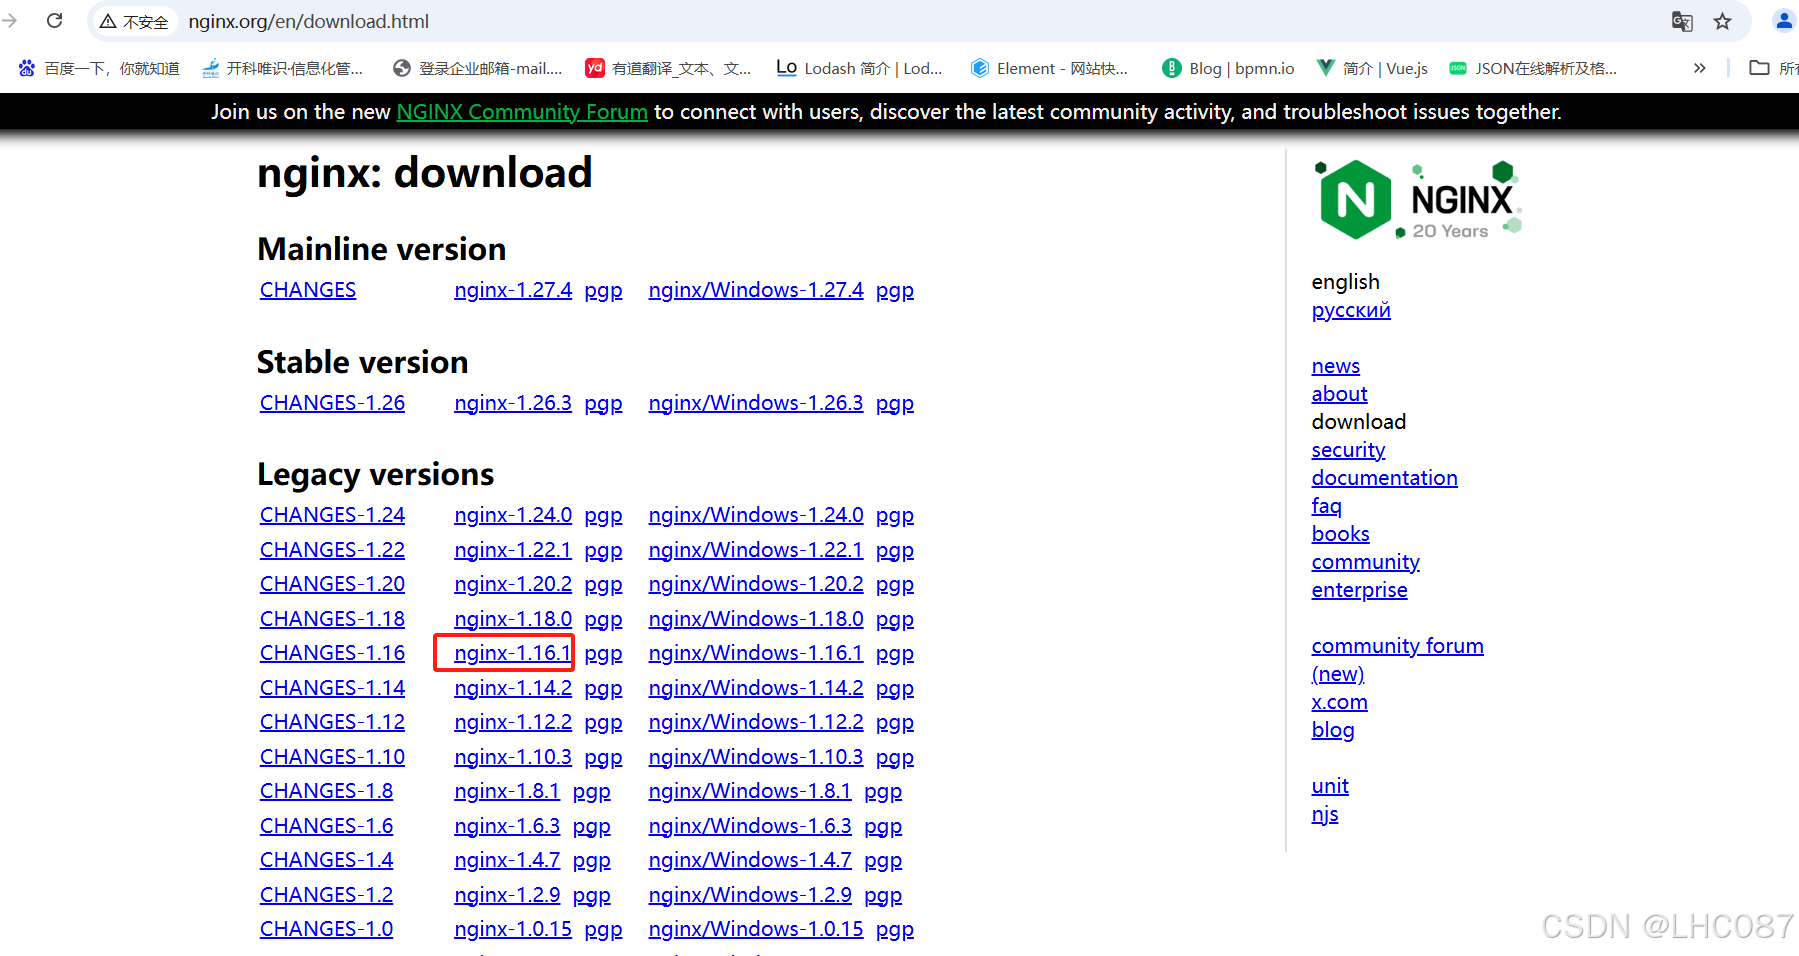
Task: Open CHANGES-1.24 link
Action: (332, 515)
